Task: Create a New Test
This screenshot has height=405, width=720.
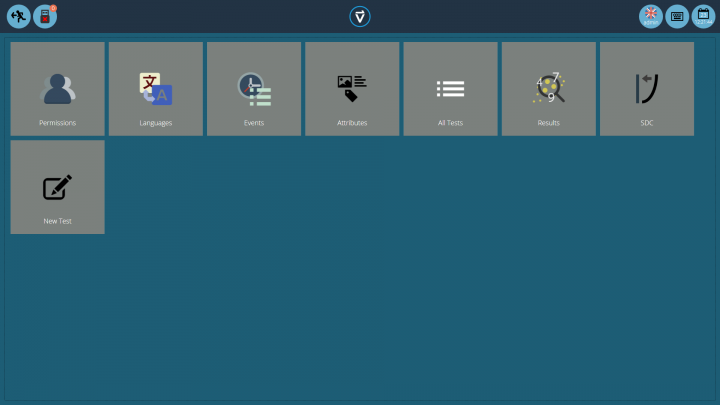Action: tap(57, 187)
